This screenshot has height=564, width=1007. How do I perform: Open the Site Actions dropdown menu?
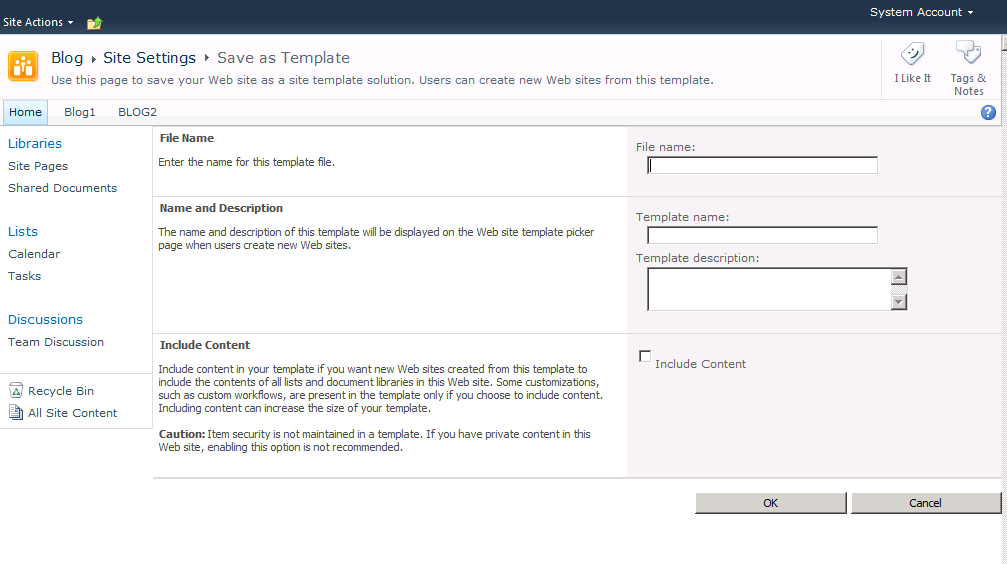[x=38, y=22]
